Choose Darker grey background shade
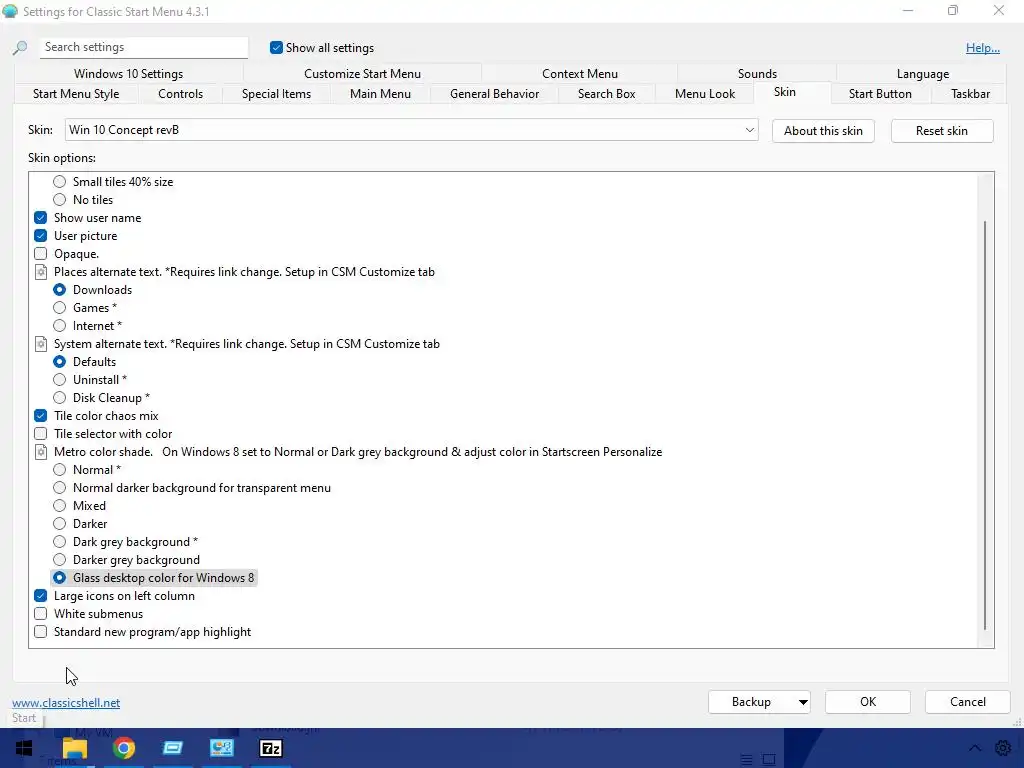The height and width of the screenshot is (768, 1024). click(x=59, y=560)
